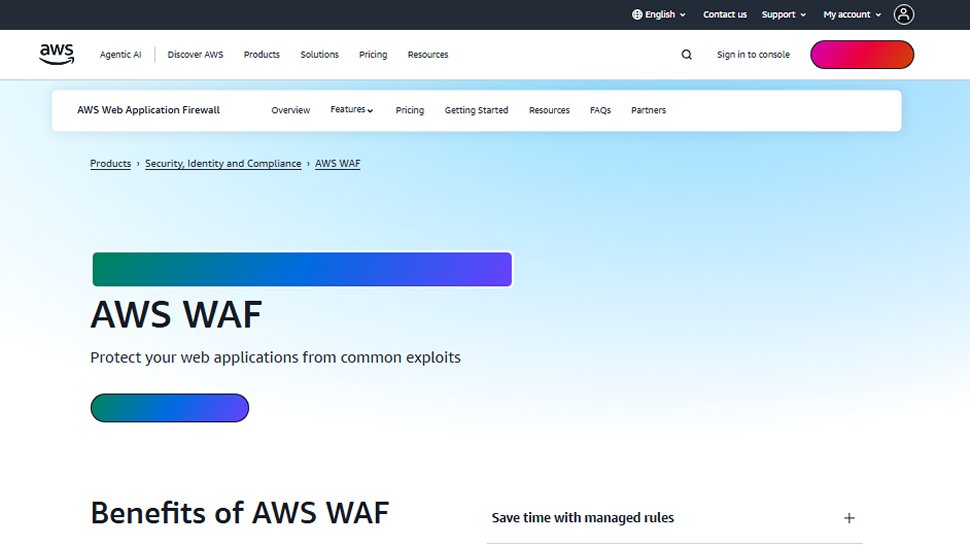Click 'Protect your web applications' tagline
This screenshot has height=545, width=970.
(x=275, y=358)
